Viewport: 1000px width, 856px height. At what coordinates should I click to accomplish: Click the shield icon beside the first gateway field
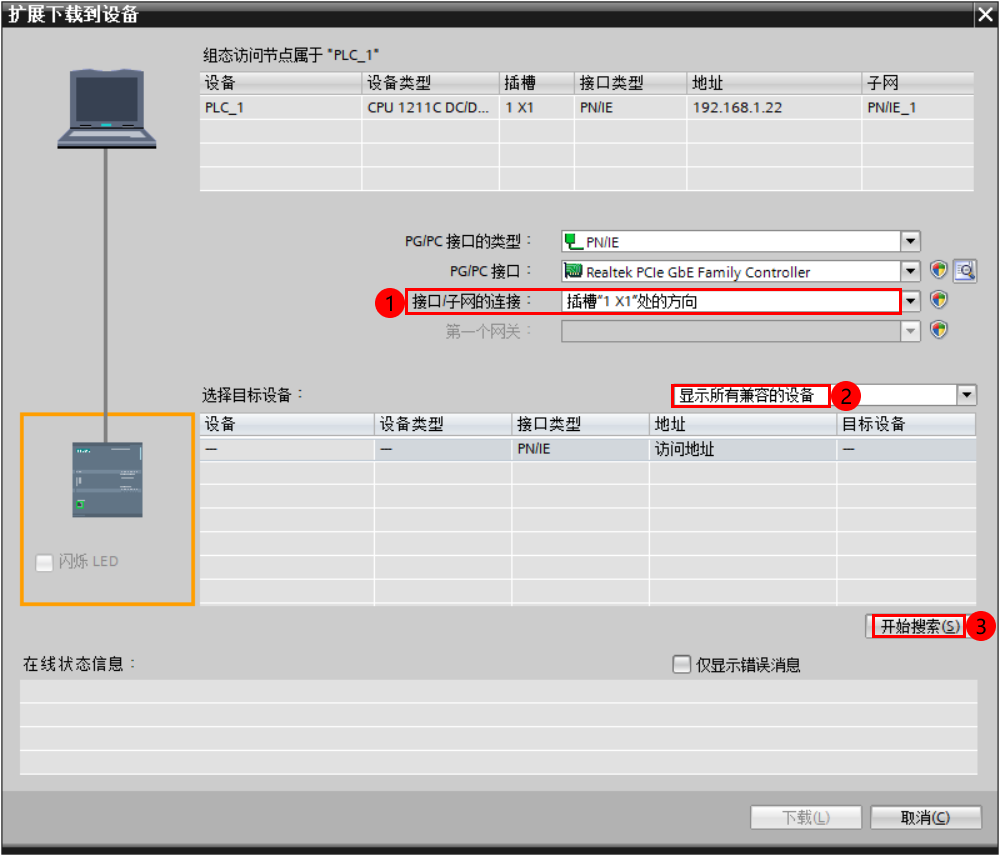point(938,330)
